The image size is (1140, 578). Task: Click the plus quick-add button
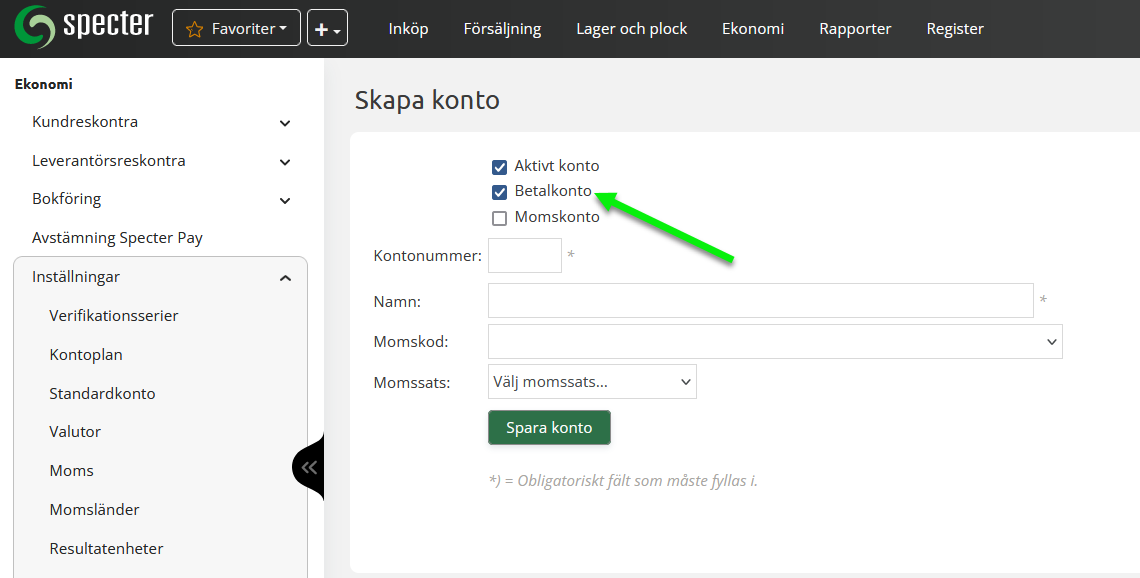pos(327,29)
